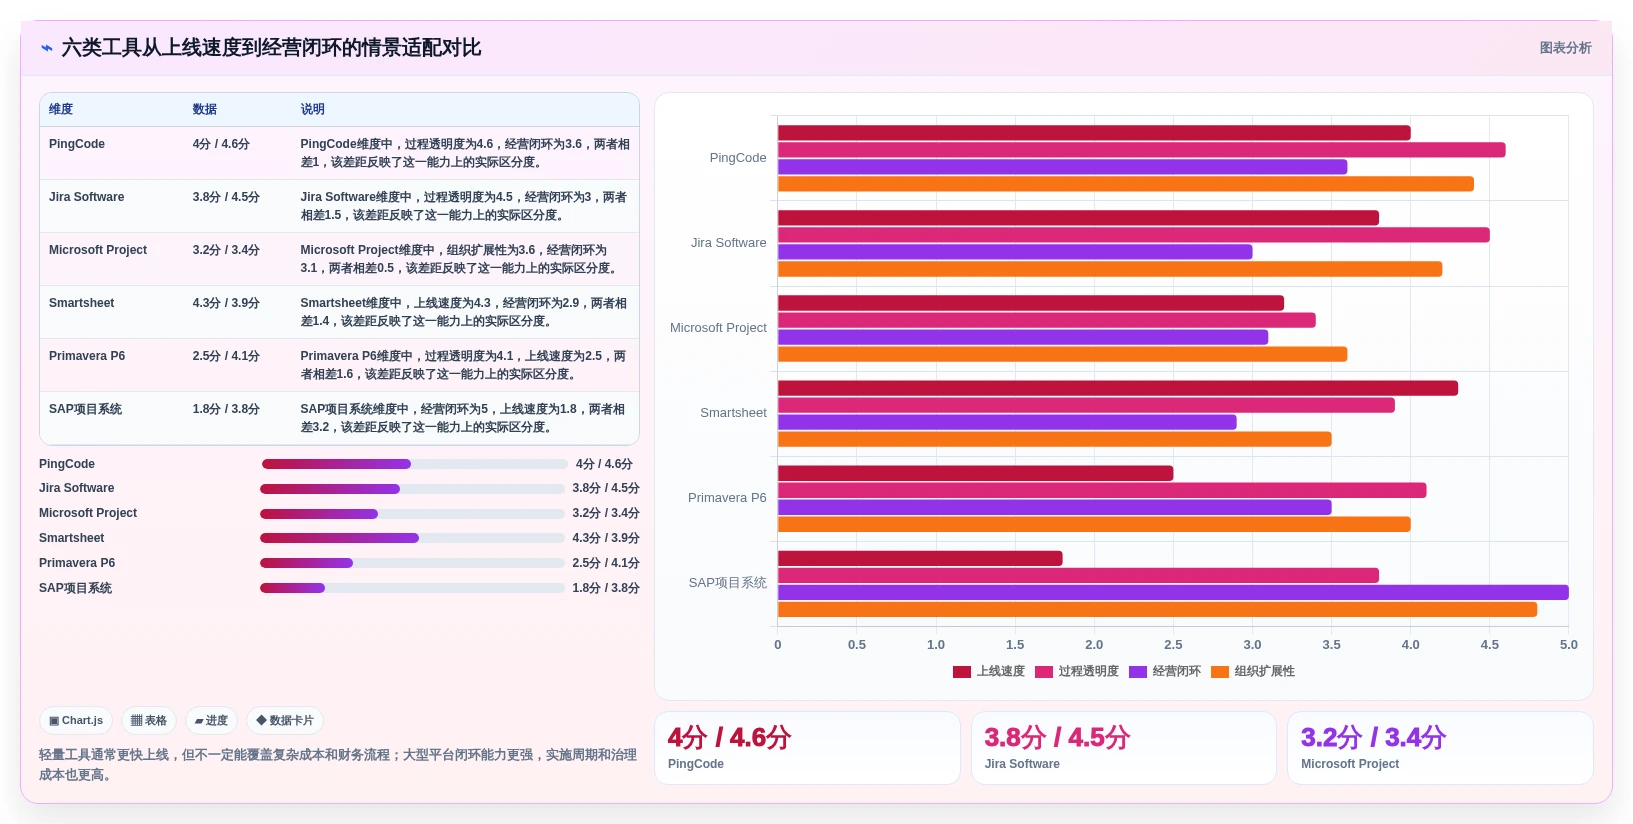This screenshot has width=1633, height=824.
Task: Select the 表格 tag chip
Action: coord(149,720)
